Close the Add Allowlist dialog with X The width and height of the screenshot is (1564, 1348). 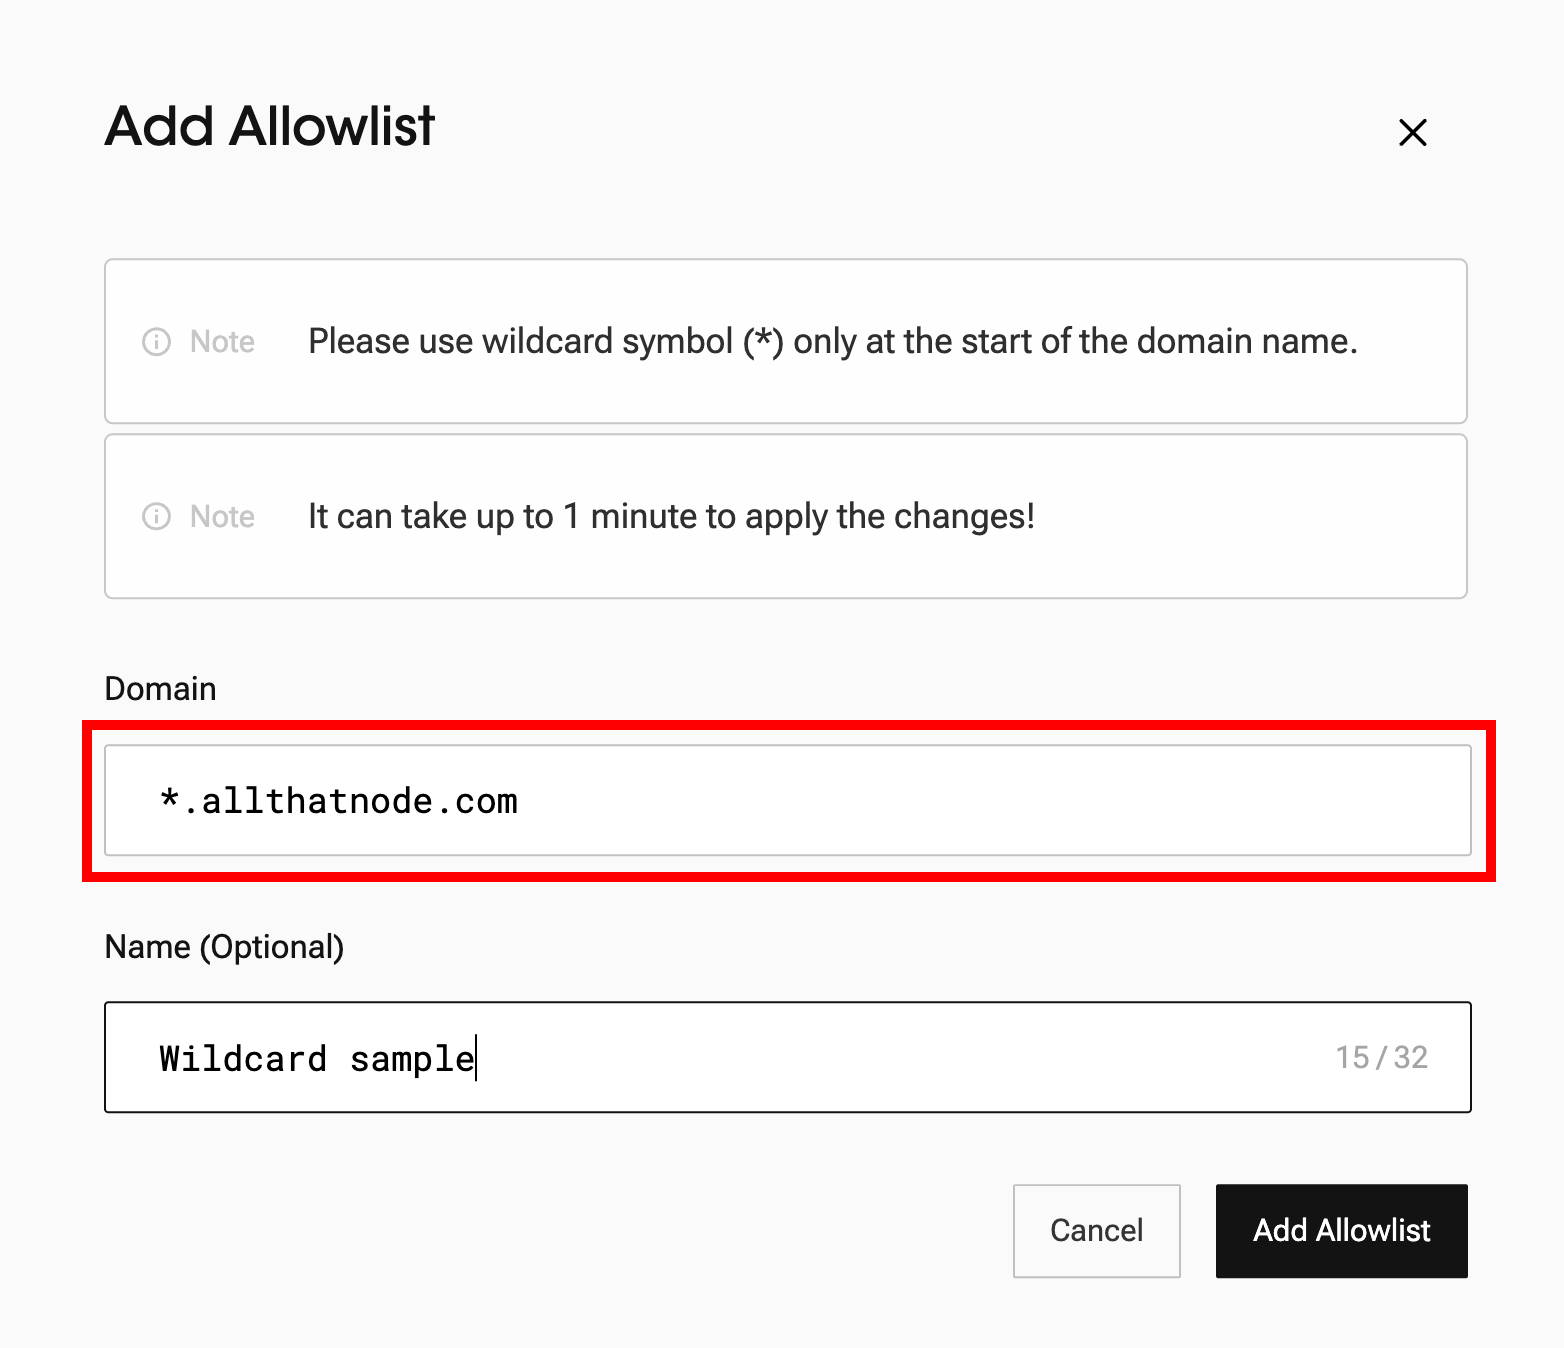point(1412,132)
